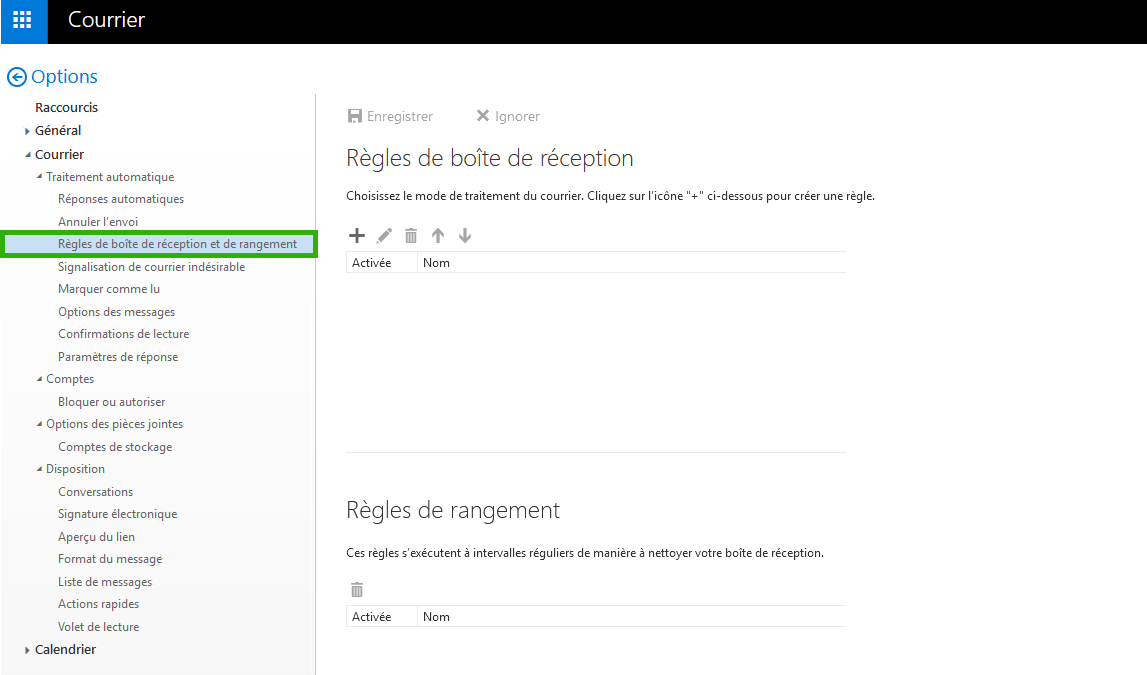1147x675 pixels.
Task: Open Aperçu du lien settings
Action: pyautogui.click(x=96, y=537)
